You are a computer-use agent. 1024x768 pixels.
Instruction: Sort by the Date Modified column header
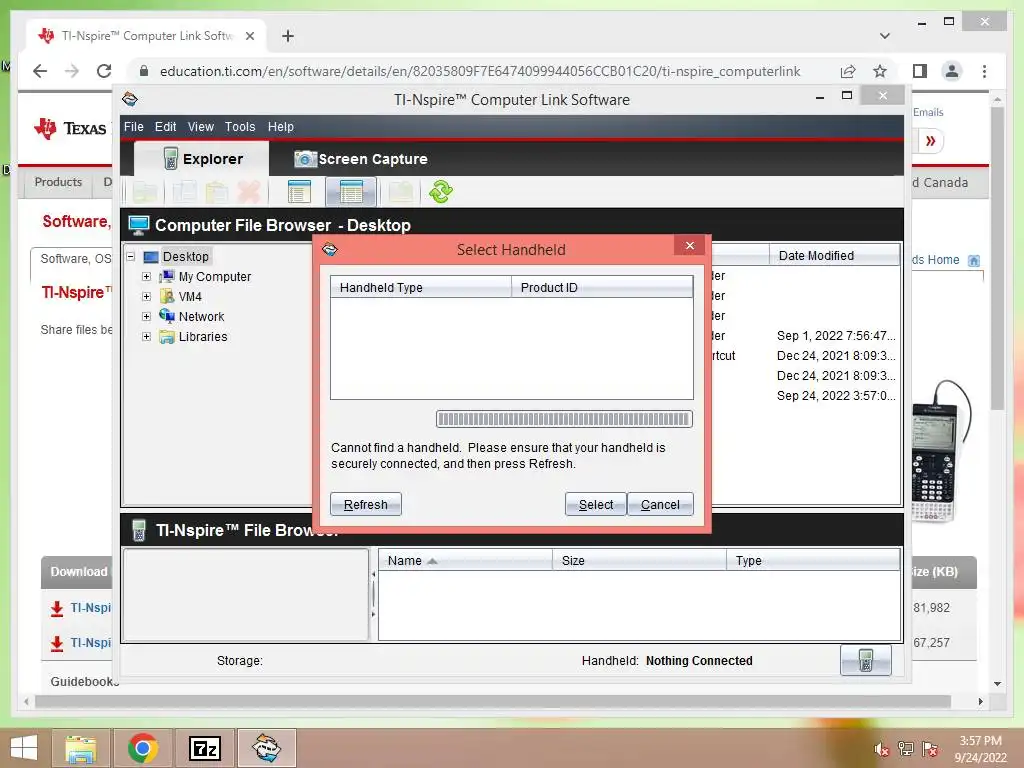click(835, 255)
